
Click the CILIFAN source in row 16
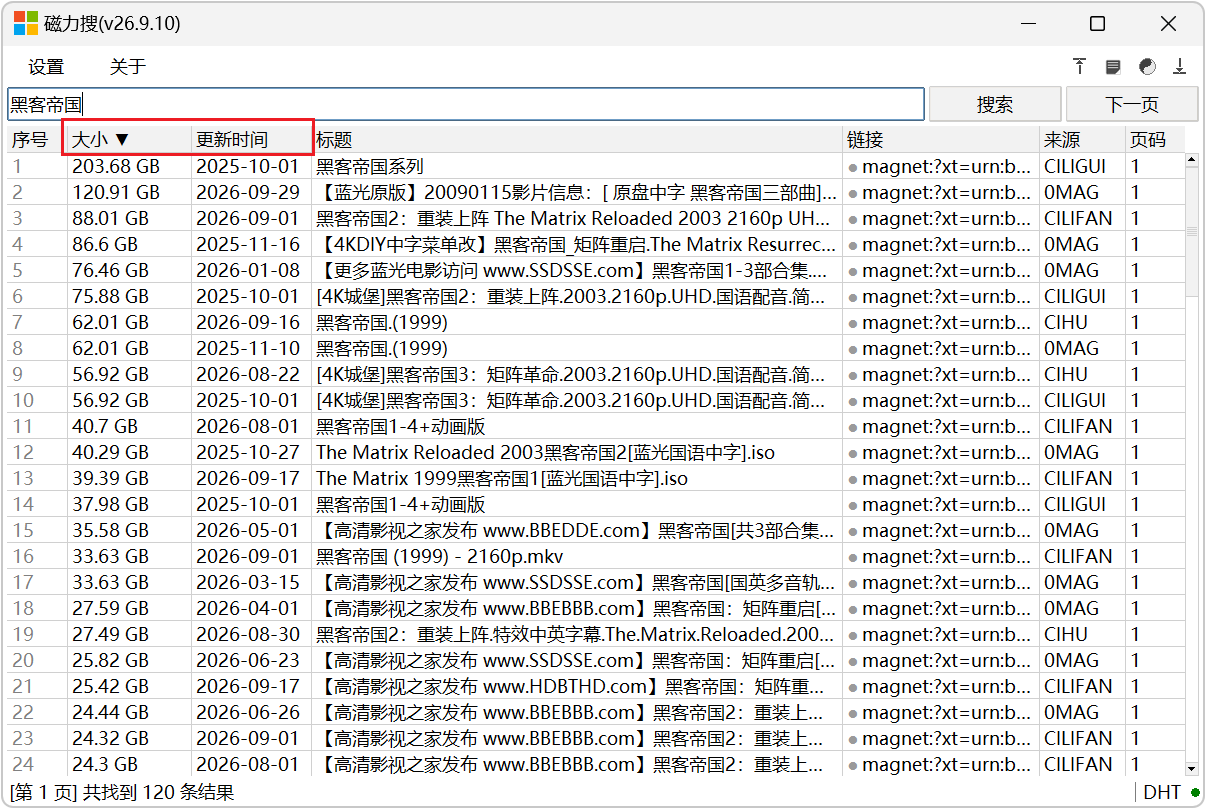tap(1078, 556)
